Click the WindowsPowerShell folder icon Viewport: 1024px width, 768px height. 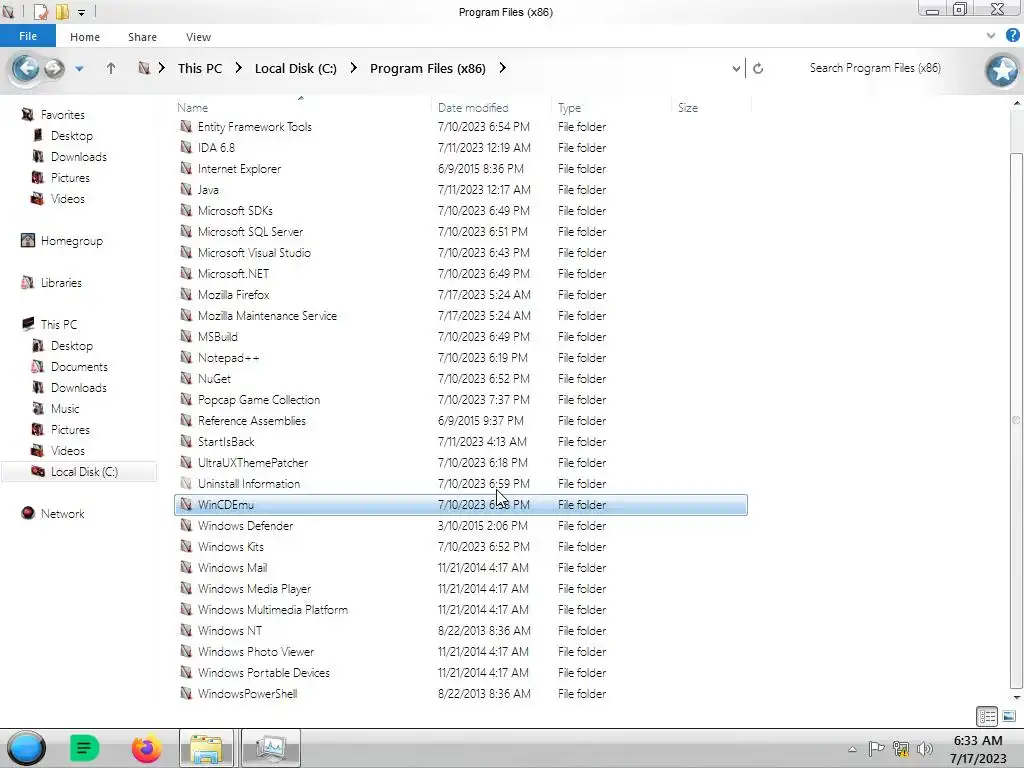[186, 692]
